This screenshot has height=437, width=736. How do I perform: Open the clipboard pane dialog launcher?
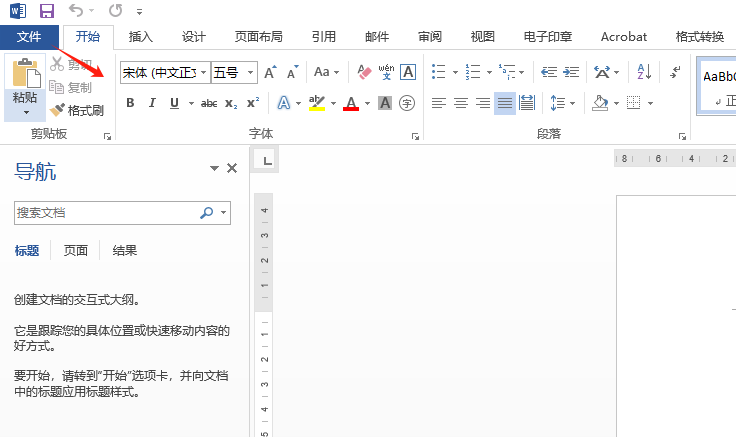[x=107, y=137]
